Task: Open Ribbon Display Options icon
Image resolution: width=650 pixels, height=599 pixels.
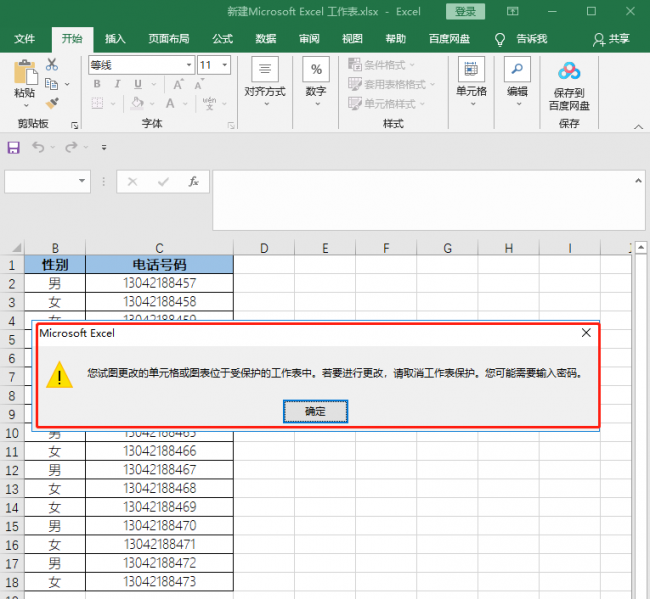Action: [512, 11]
